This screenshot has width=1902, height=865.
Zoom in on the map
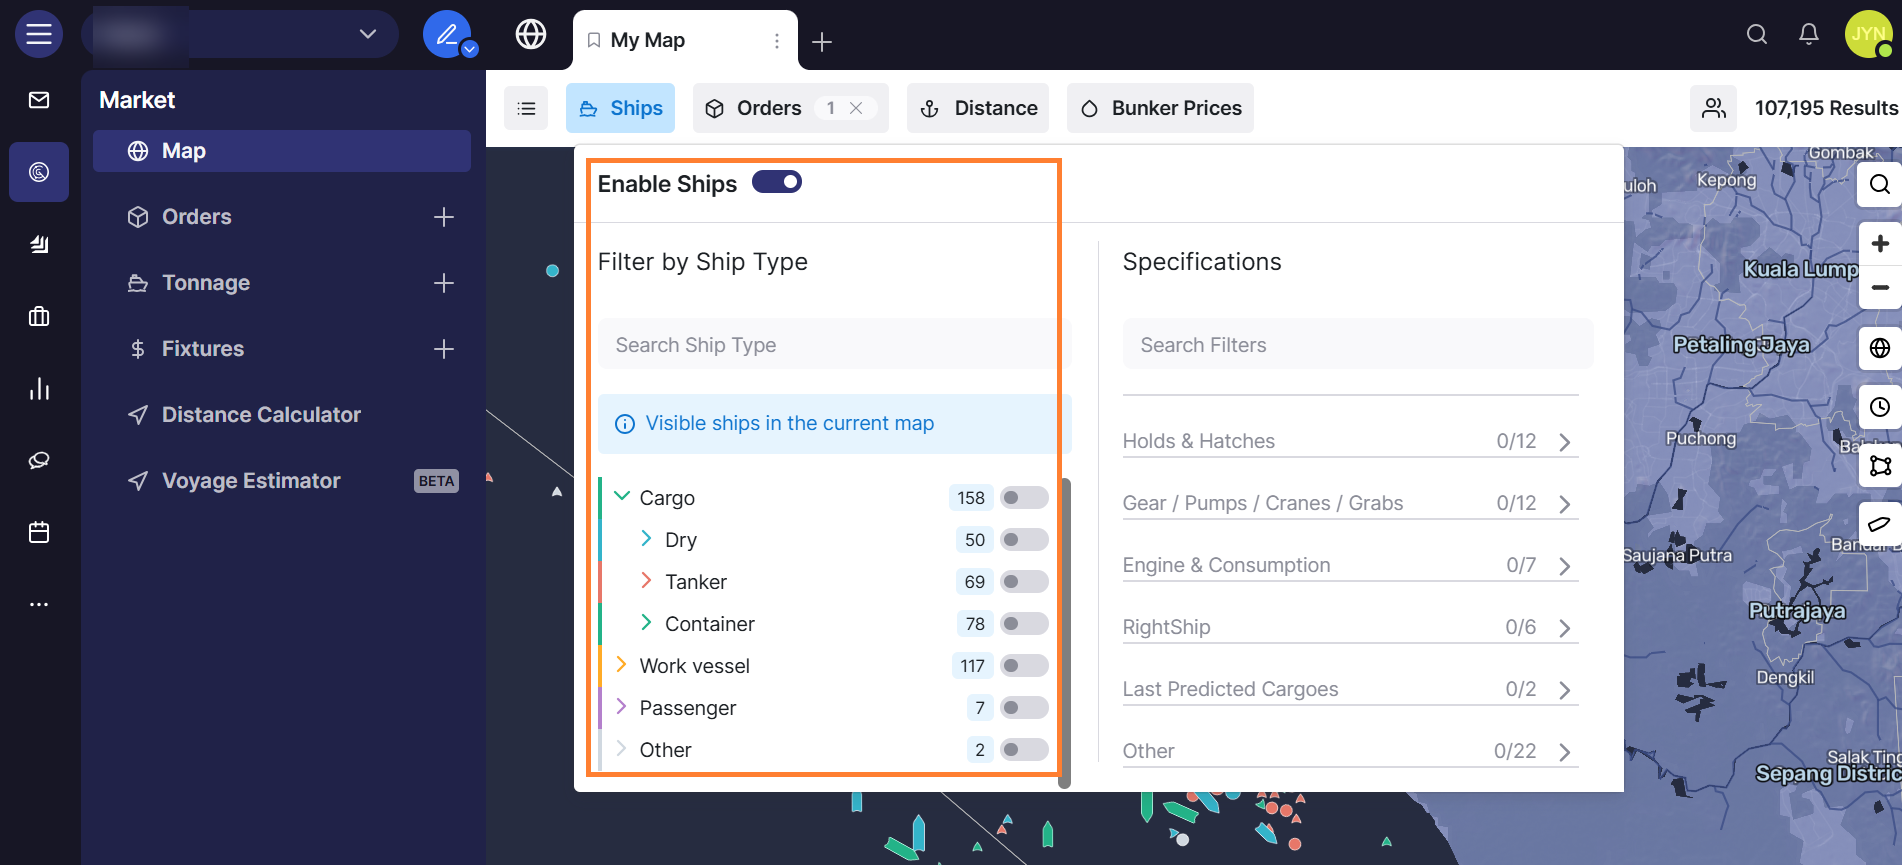1880,244
